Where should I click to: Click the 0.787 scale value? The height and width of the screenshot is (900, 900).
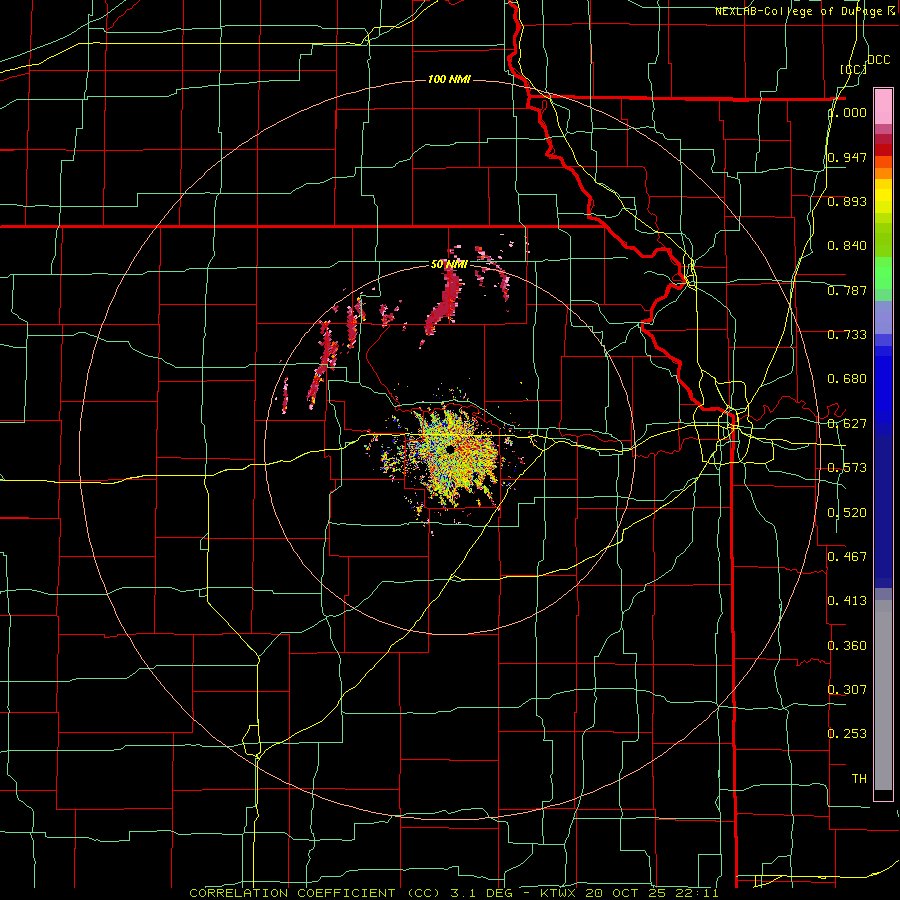847,290
